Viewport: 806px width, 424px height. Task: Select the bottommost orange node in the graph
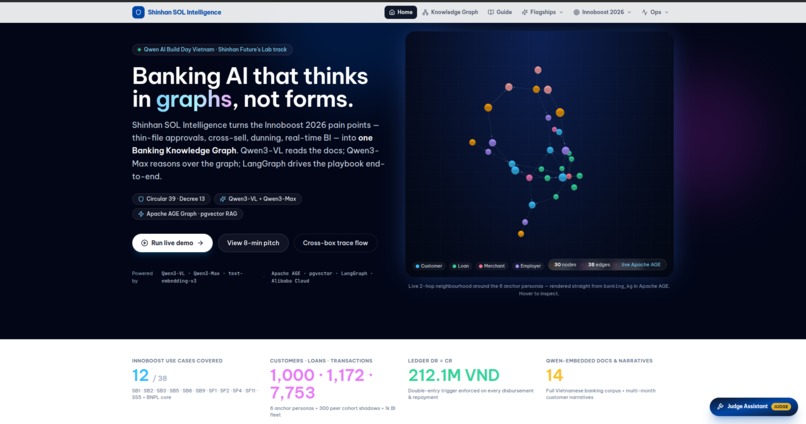point(521,234)
